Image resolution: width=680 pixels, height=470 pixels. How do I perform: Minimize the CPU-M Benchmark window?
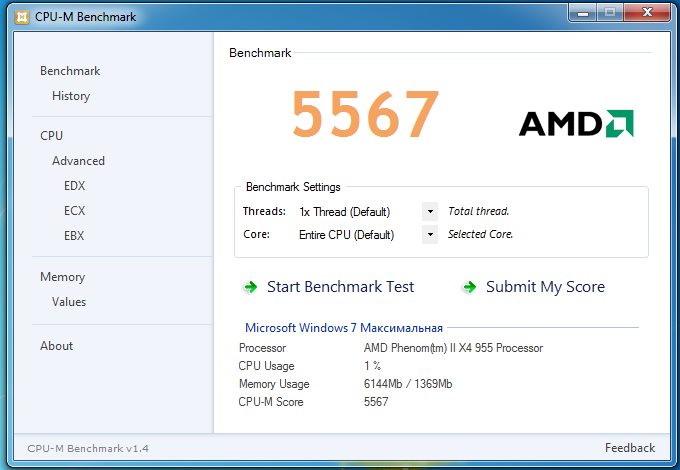pyautogui.click(x=583, y=13)
